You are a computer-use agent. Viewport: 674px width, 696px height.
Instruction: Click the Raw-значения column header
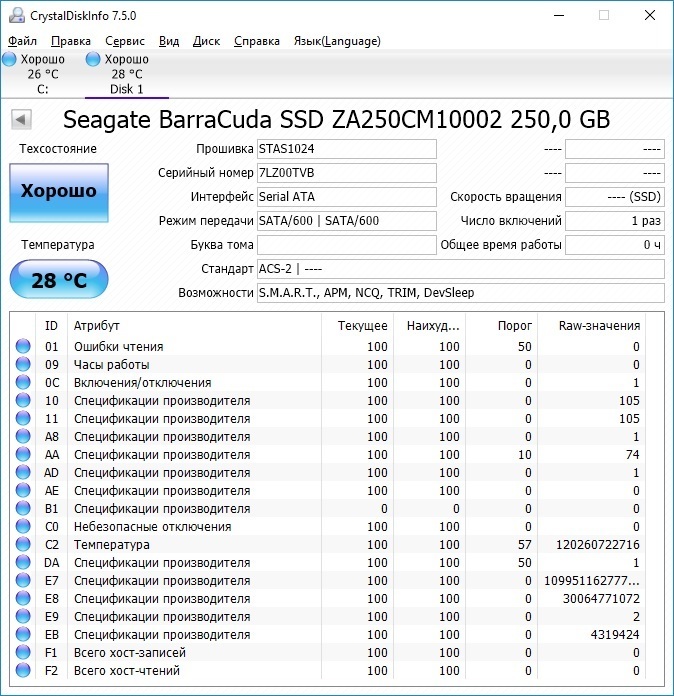(601, 325)
